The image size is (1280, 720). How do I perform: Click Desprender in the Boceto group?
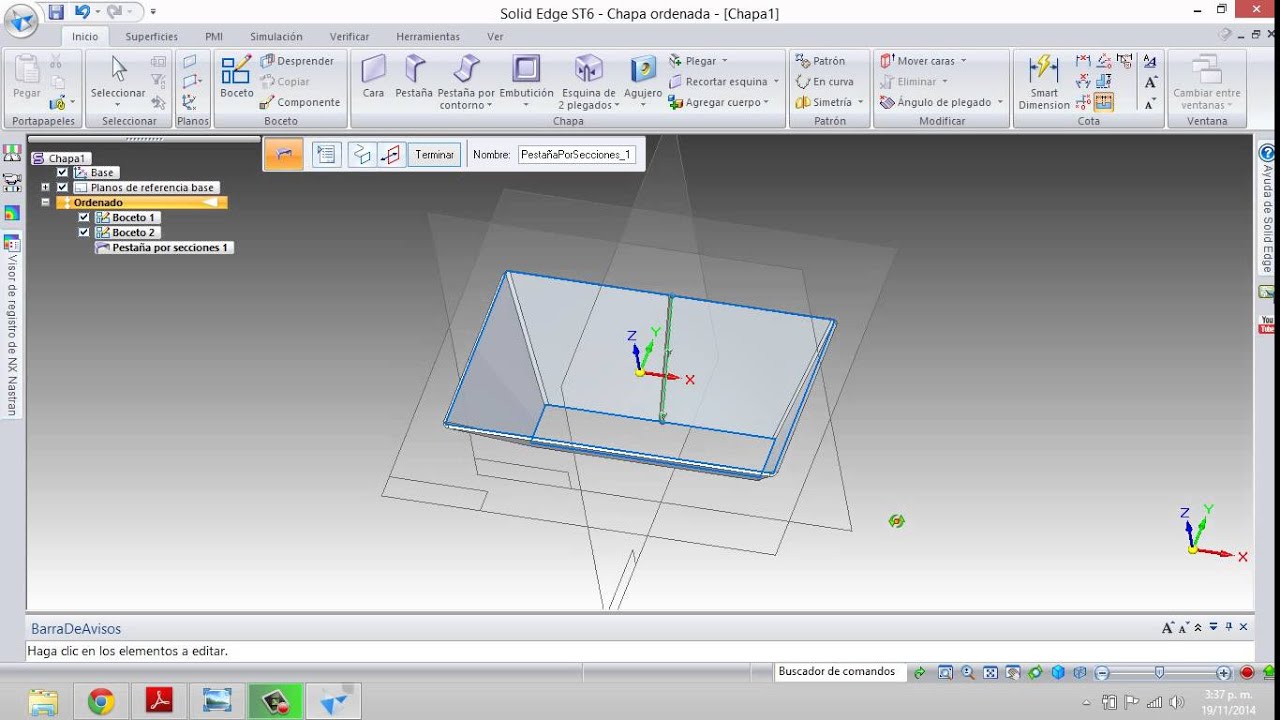click(297, 61)
